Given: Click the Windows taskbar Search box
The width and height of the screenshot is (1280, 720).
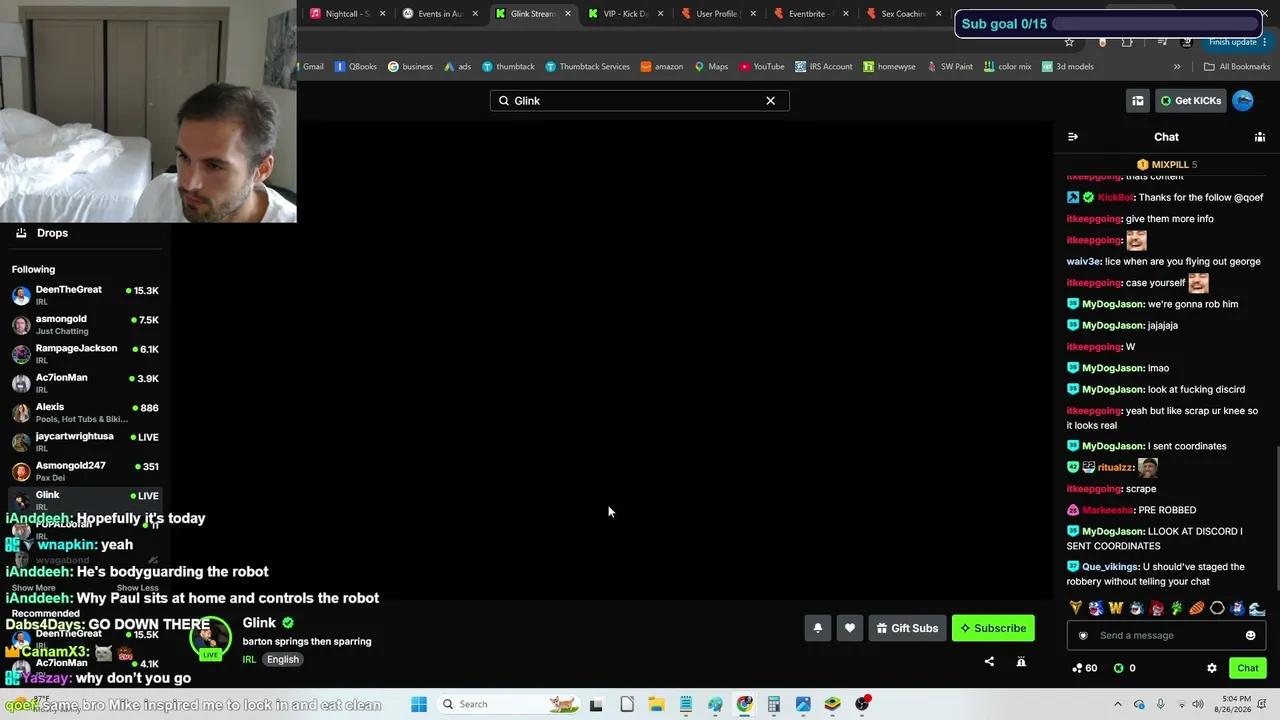Looking at the screenshot, I should coord(510,704).
